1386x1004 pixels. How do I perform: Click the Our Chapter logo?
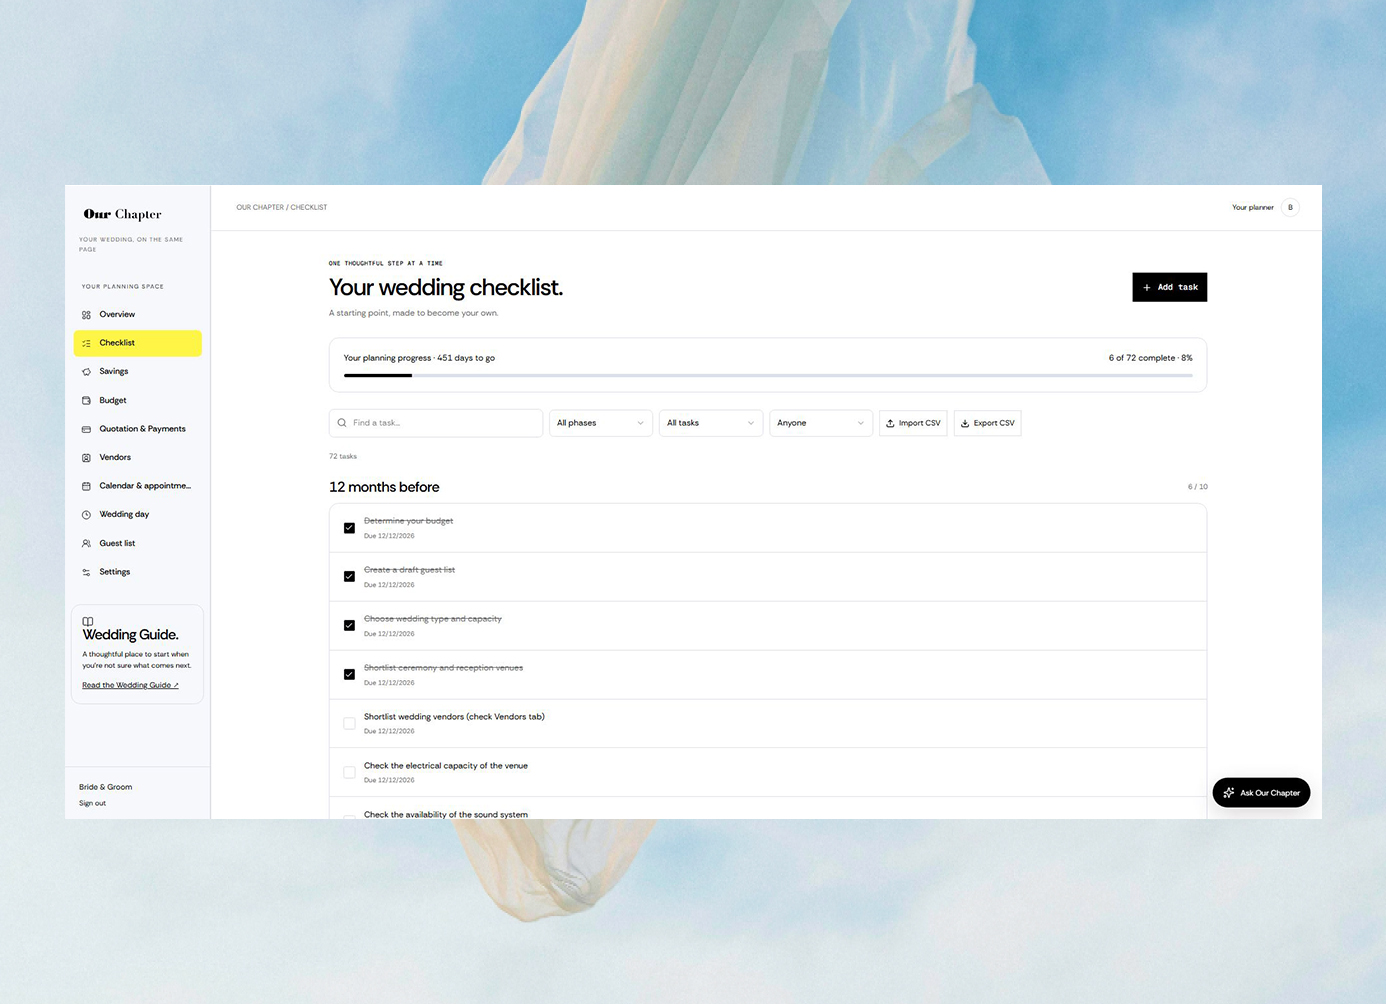click(122, 214)
